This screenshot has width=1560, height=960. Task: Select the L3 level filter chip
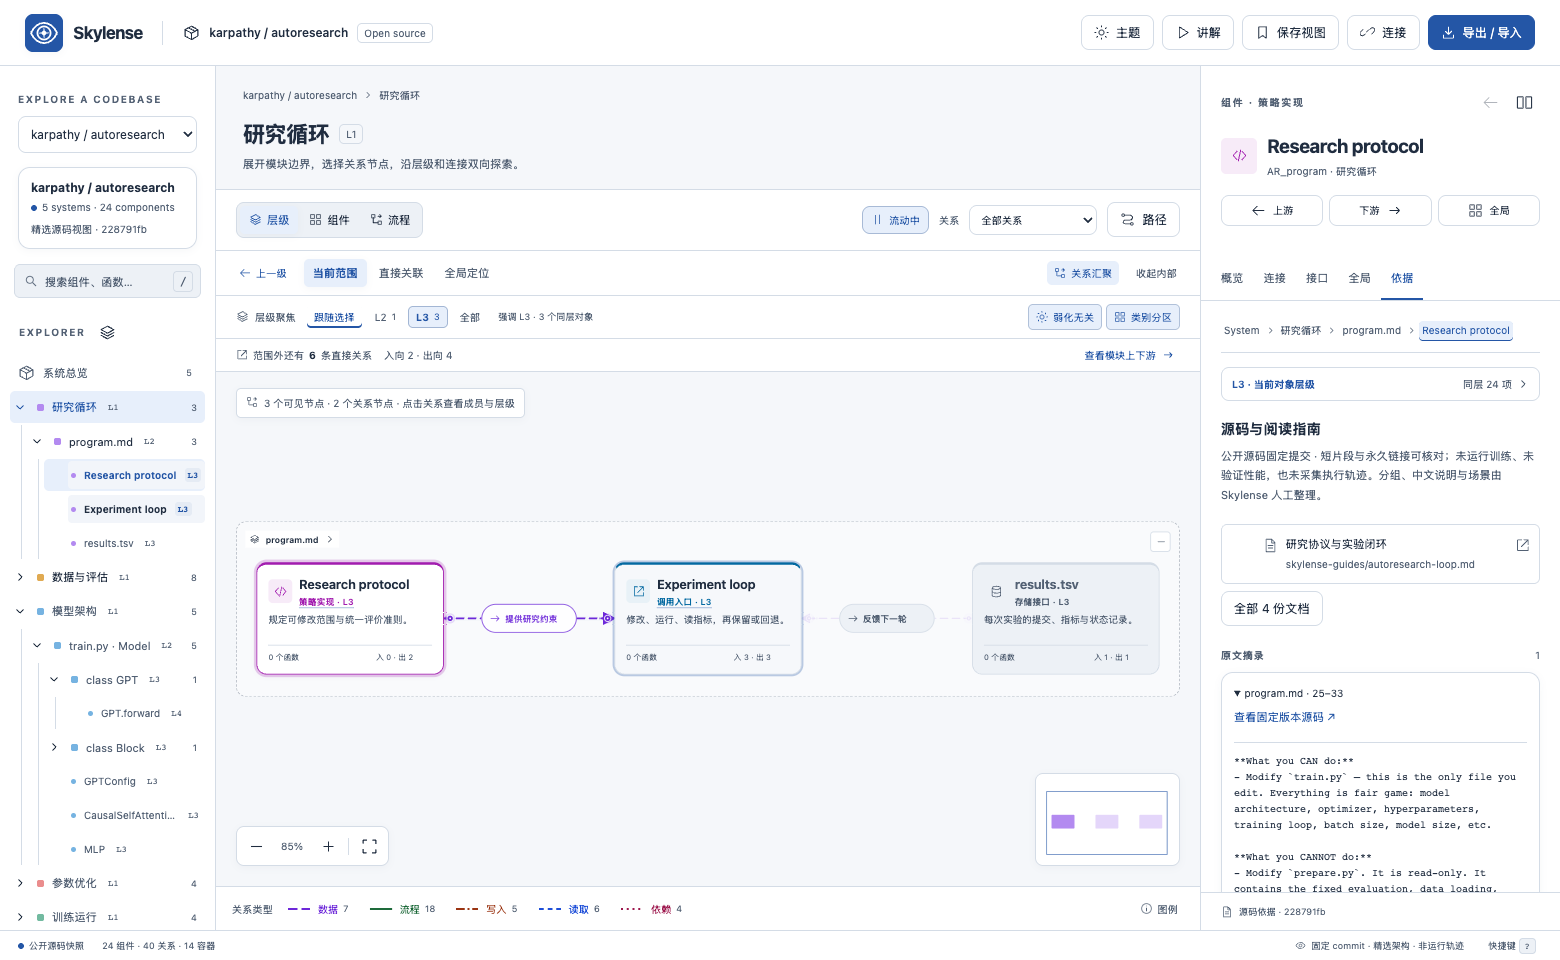(428, 317)
